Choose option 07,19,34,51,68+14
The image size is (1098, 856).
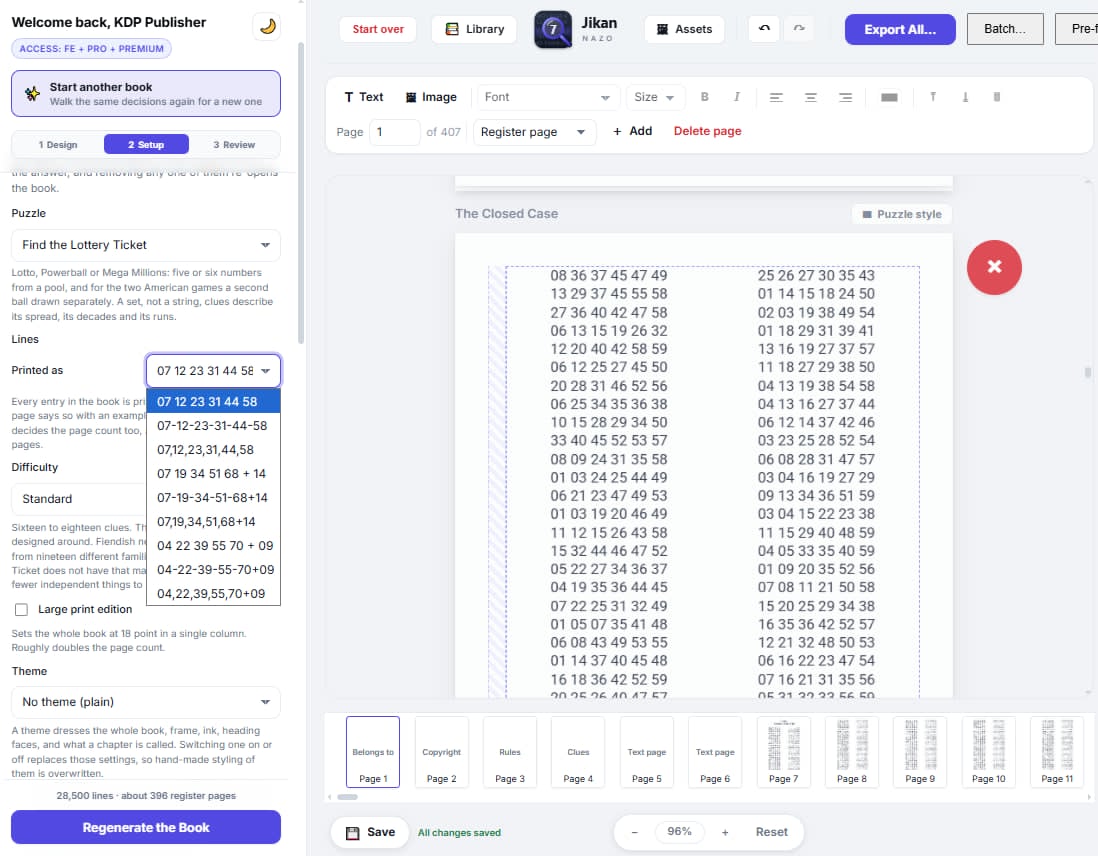point(214,521)
